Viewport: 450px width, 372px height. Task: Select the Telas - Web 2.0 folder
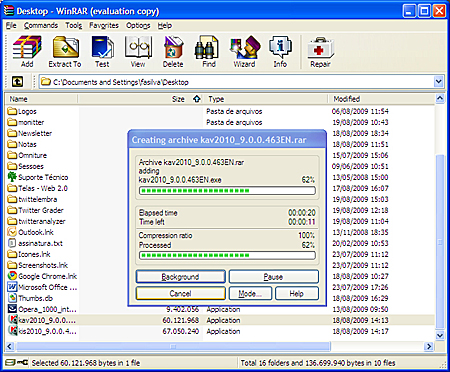220,188
